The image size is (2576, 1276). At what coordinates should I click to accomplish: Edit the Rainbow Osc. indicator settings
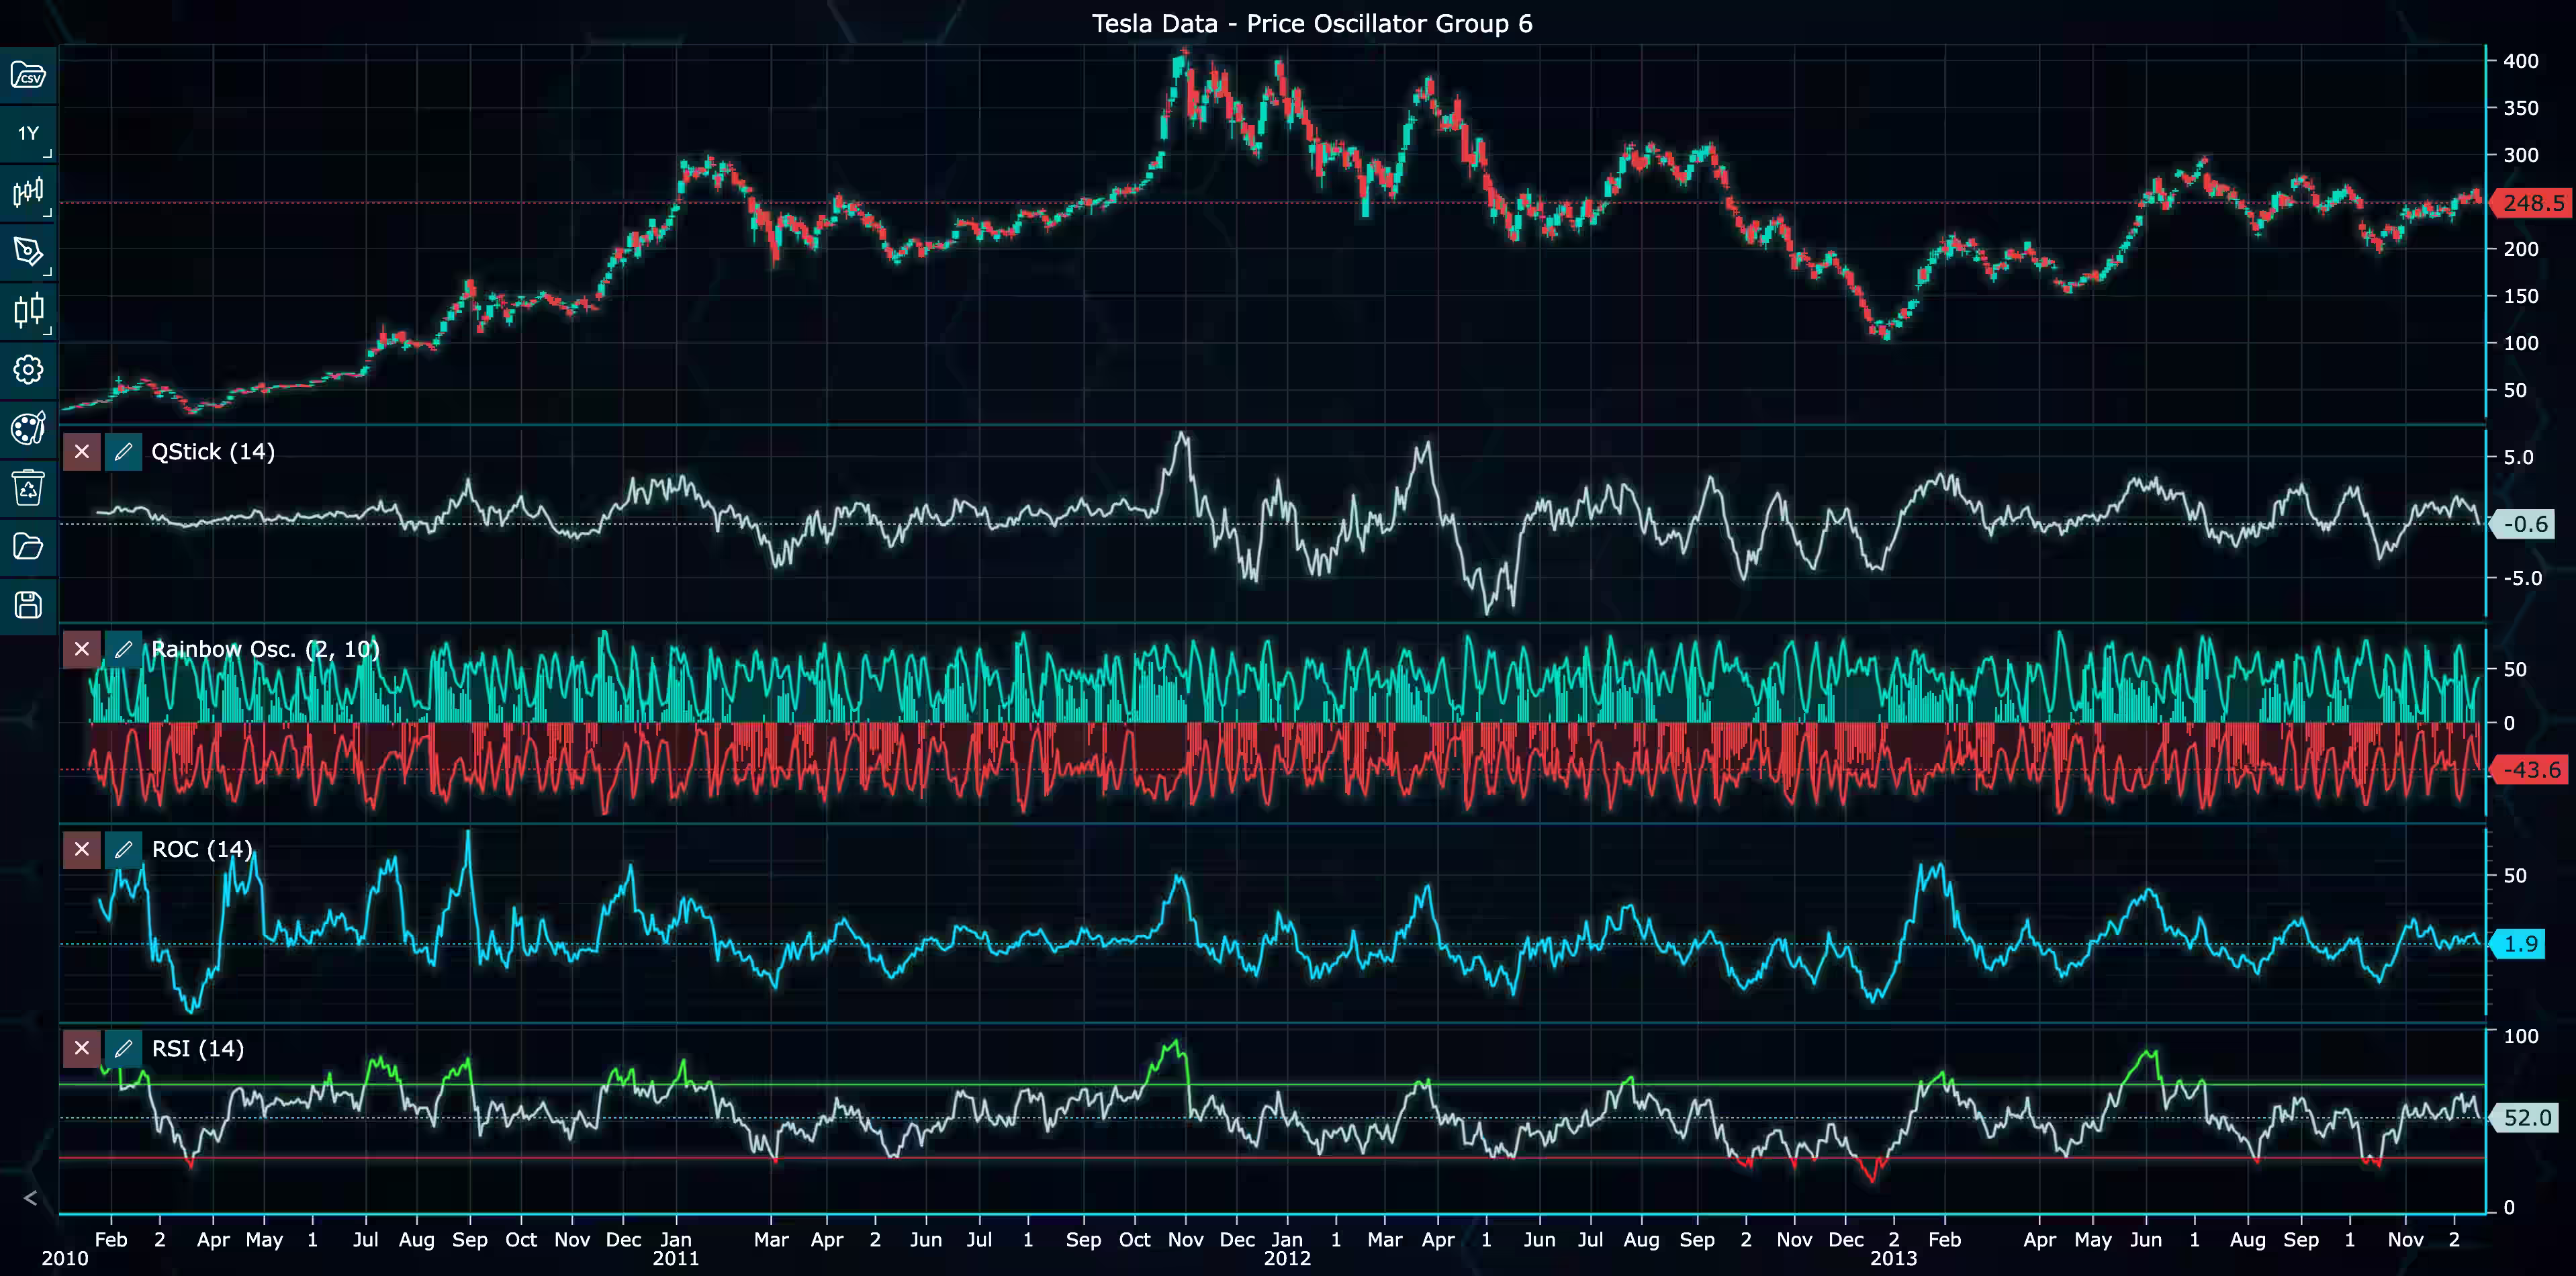pos(123,649)
